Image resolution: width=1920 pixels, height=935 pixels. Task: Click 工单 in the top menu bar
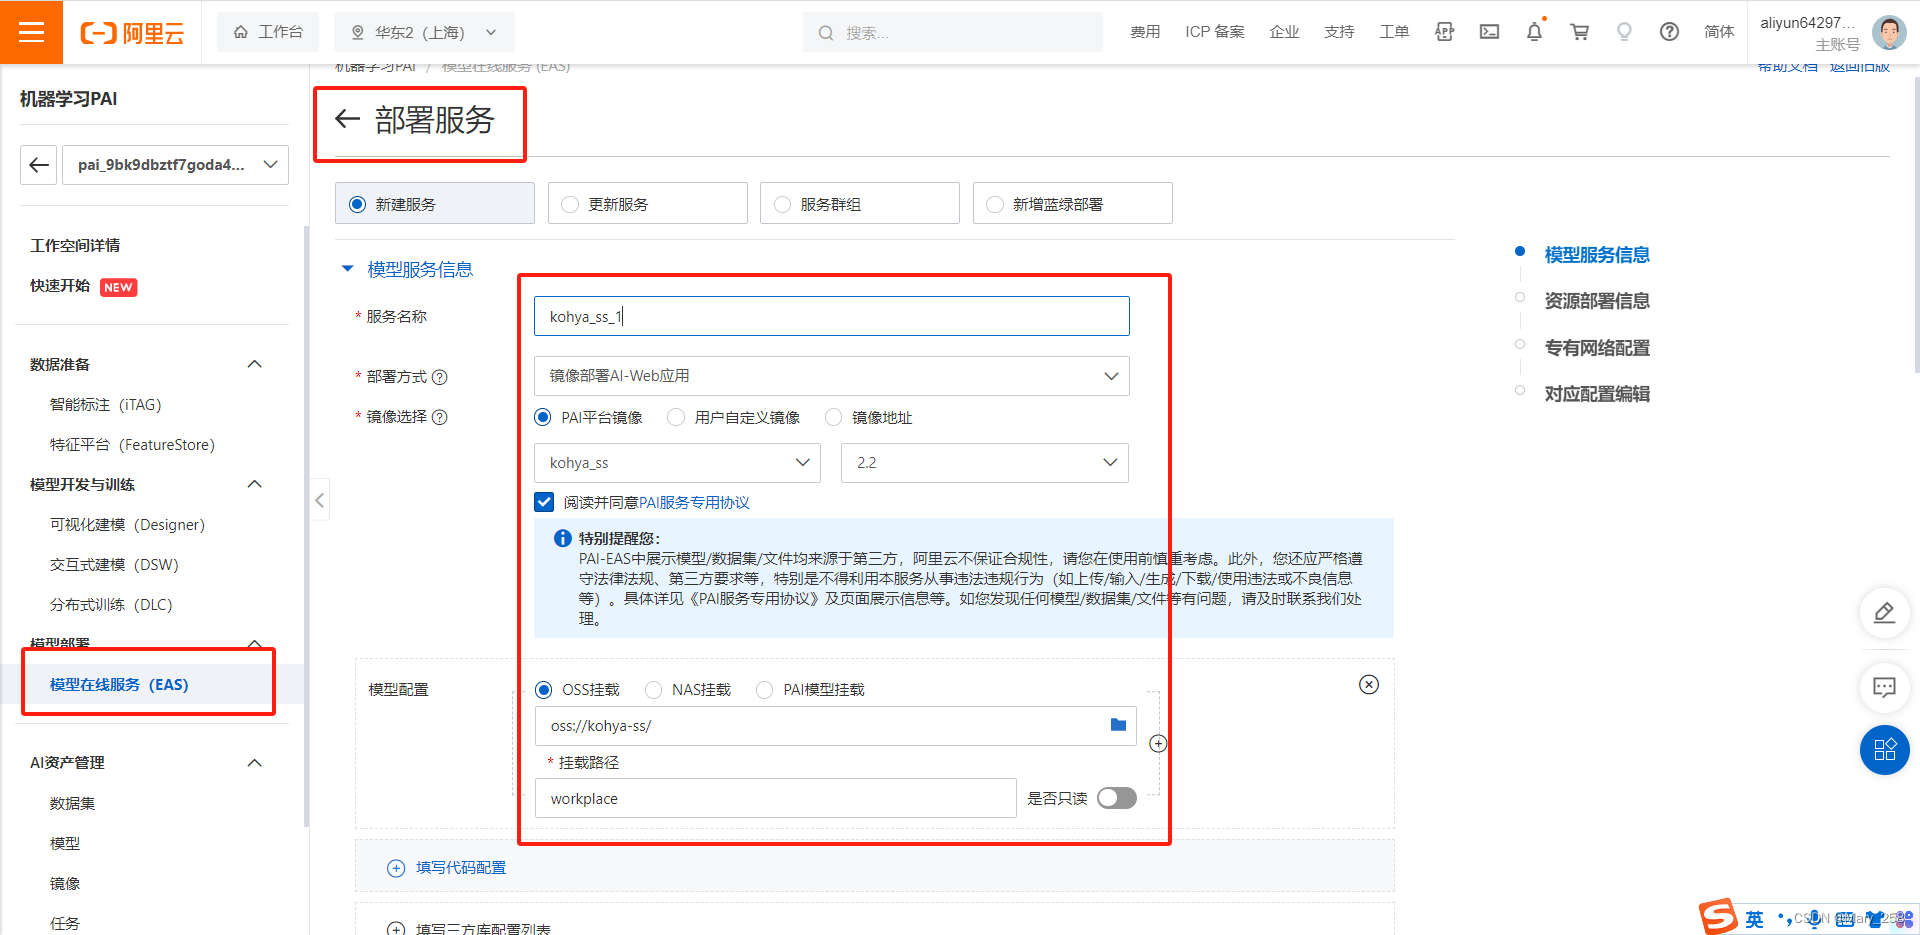click(1393, 31)
